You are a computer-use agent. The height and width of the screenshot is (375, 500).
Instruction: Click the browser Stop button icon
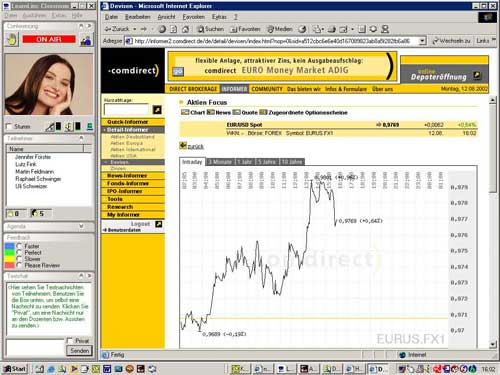(x=162, y=29)
